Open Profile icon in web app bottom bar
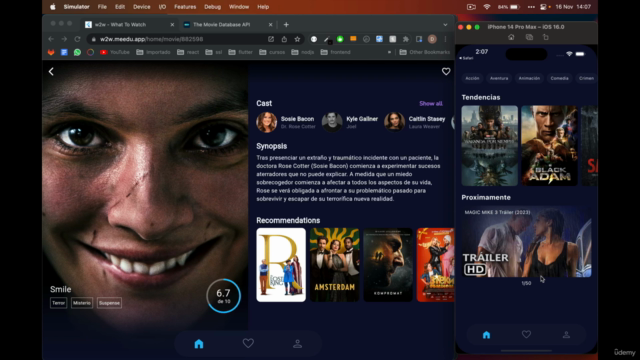The width and height of the screenshot is (640, 360). click(x=298, y=344)
